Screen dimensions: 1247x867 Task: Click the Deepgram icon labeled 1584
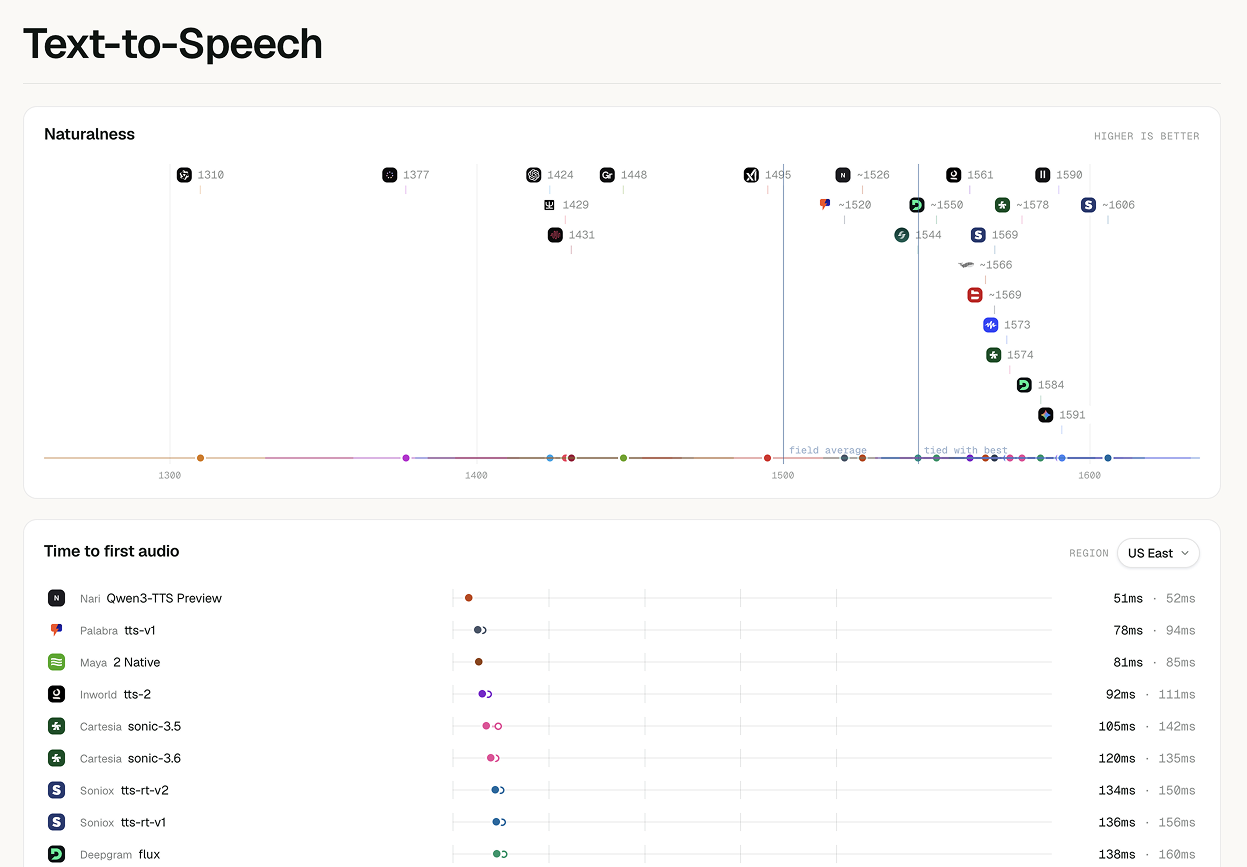[x=1024, y=385]
